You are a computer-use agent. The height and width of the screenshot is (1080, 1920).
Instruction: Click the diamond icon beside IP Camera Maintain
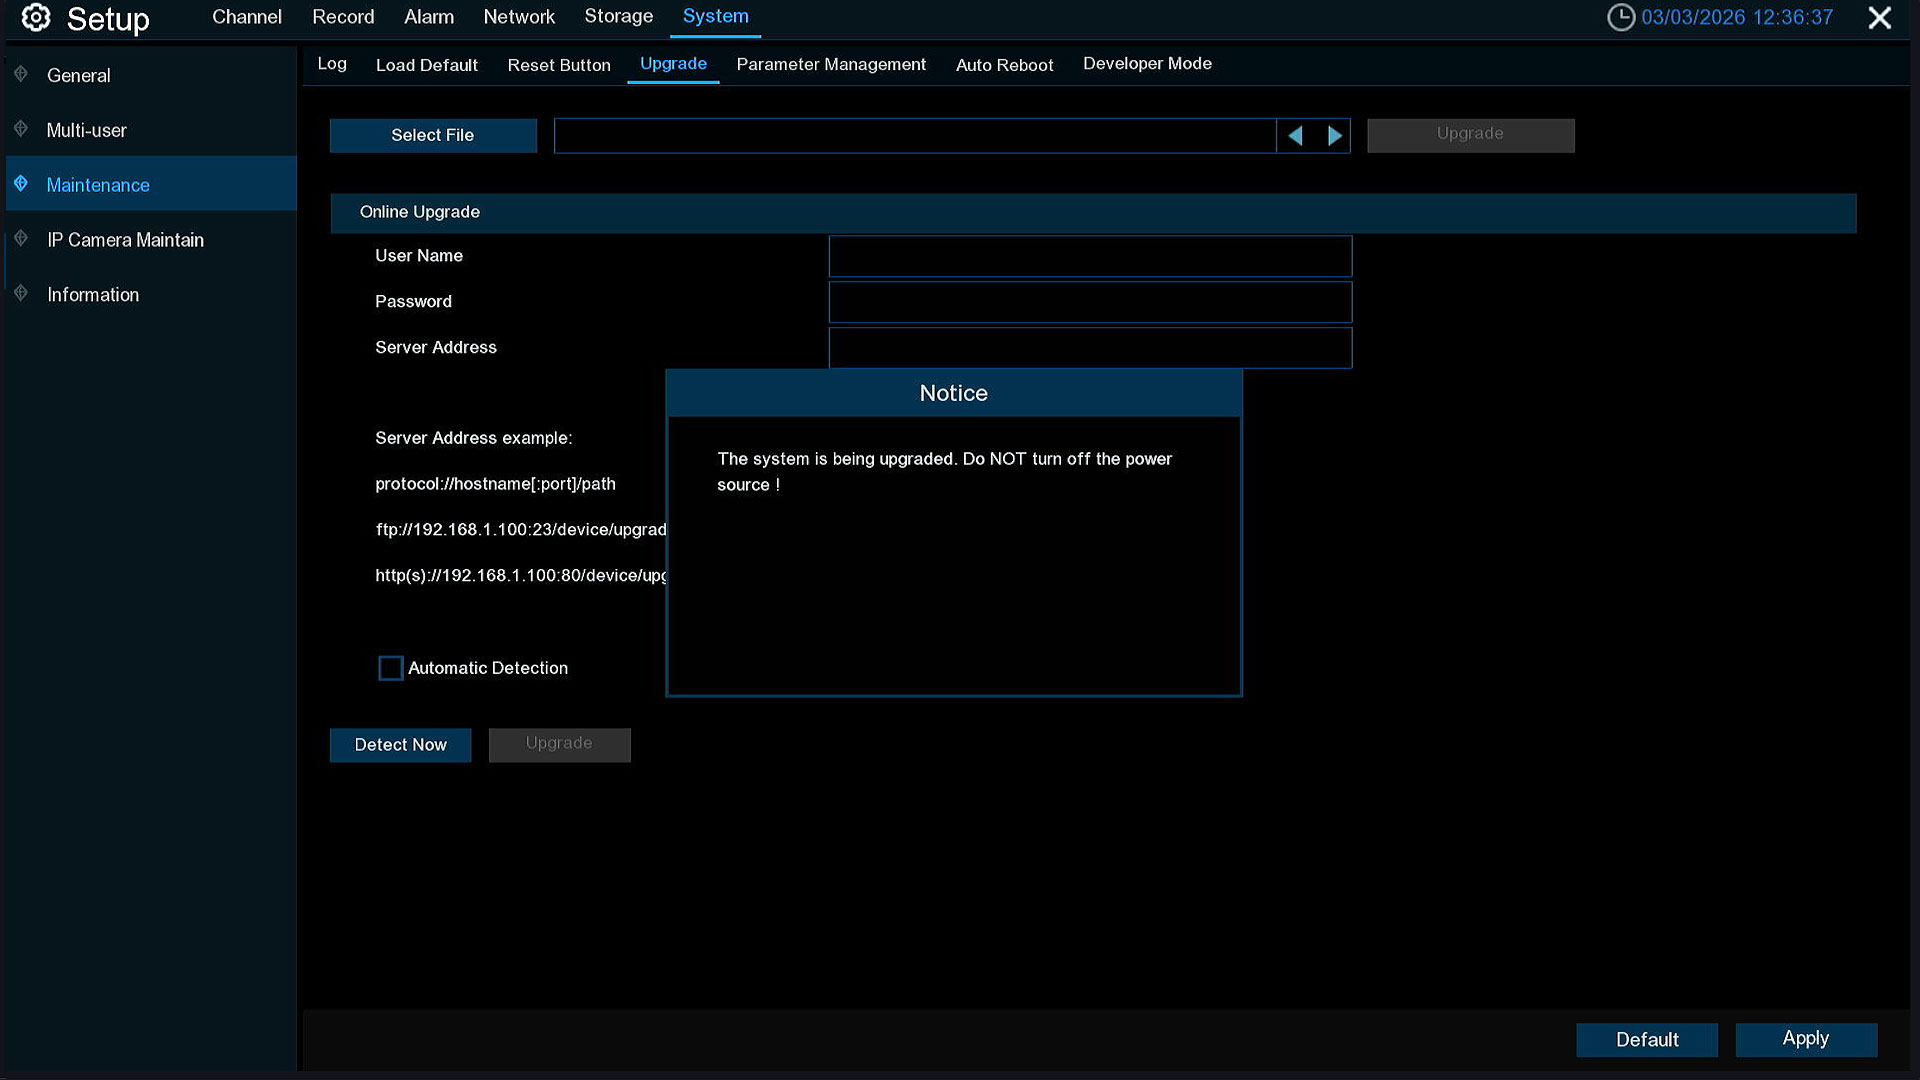click(x=21, y=239)
